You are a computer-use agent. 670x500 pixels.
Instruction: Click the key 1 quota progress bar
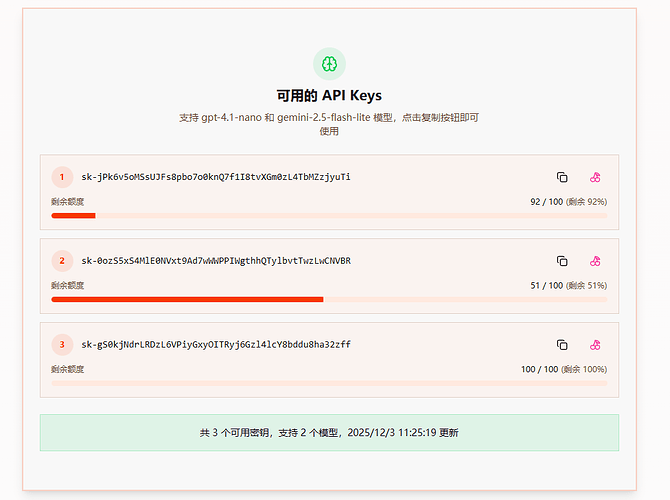click(x=329, y=215)
